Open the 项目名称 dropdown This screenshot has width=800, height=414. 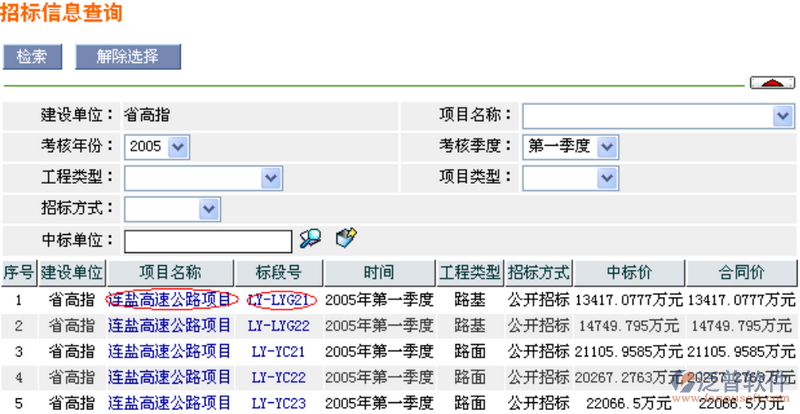[x=783, y=116]
